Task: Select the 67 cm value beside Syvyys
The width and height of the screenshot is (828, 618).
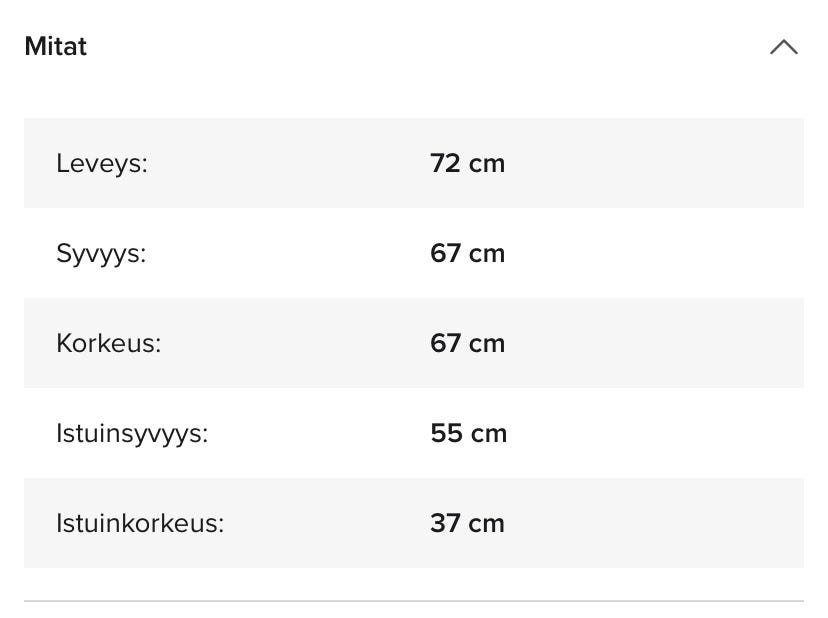Action: pos(467,253)
